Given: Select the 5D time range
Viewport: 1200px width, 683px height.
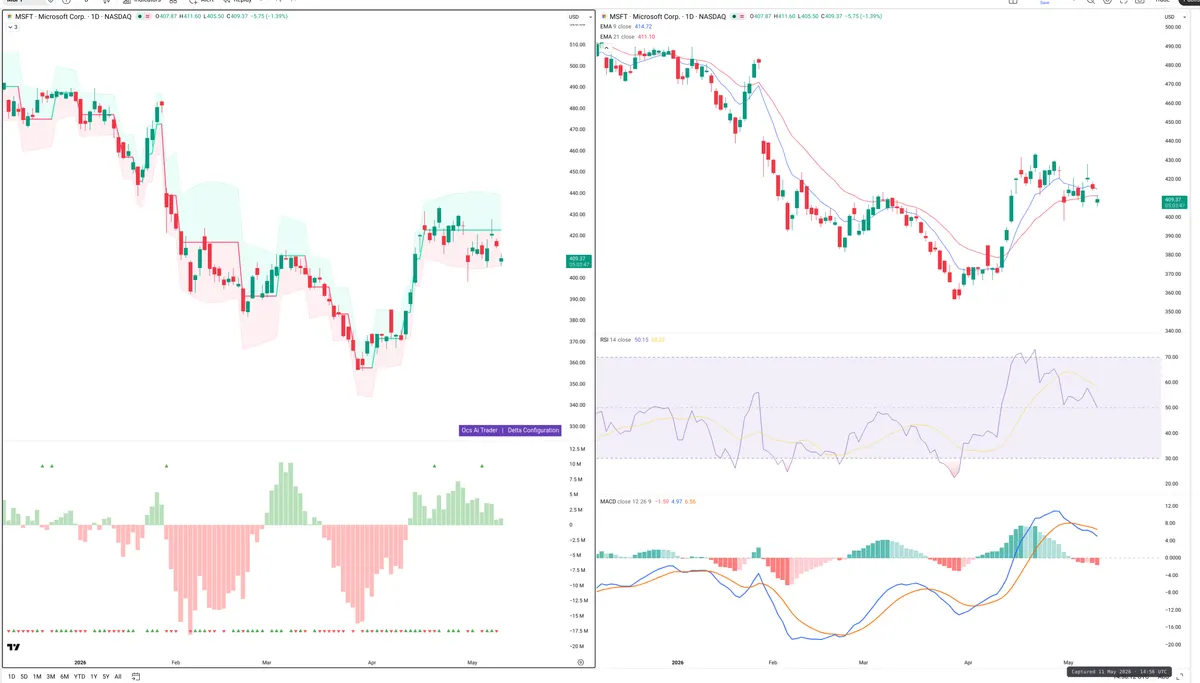Looking at the screenshot, I should (x=25, y=676).
